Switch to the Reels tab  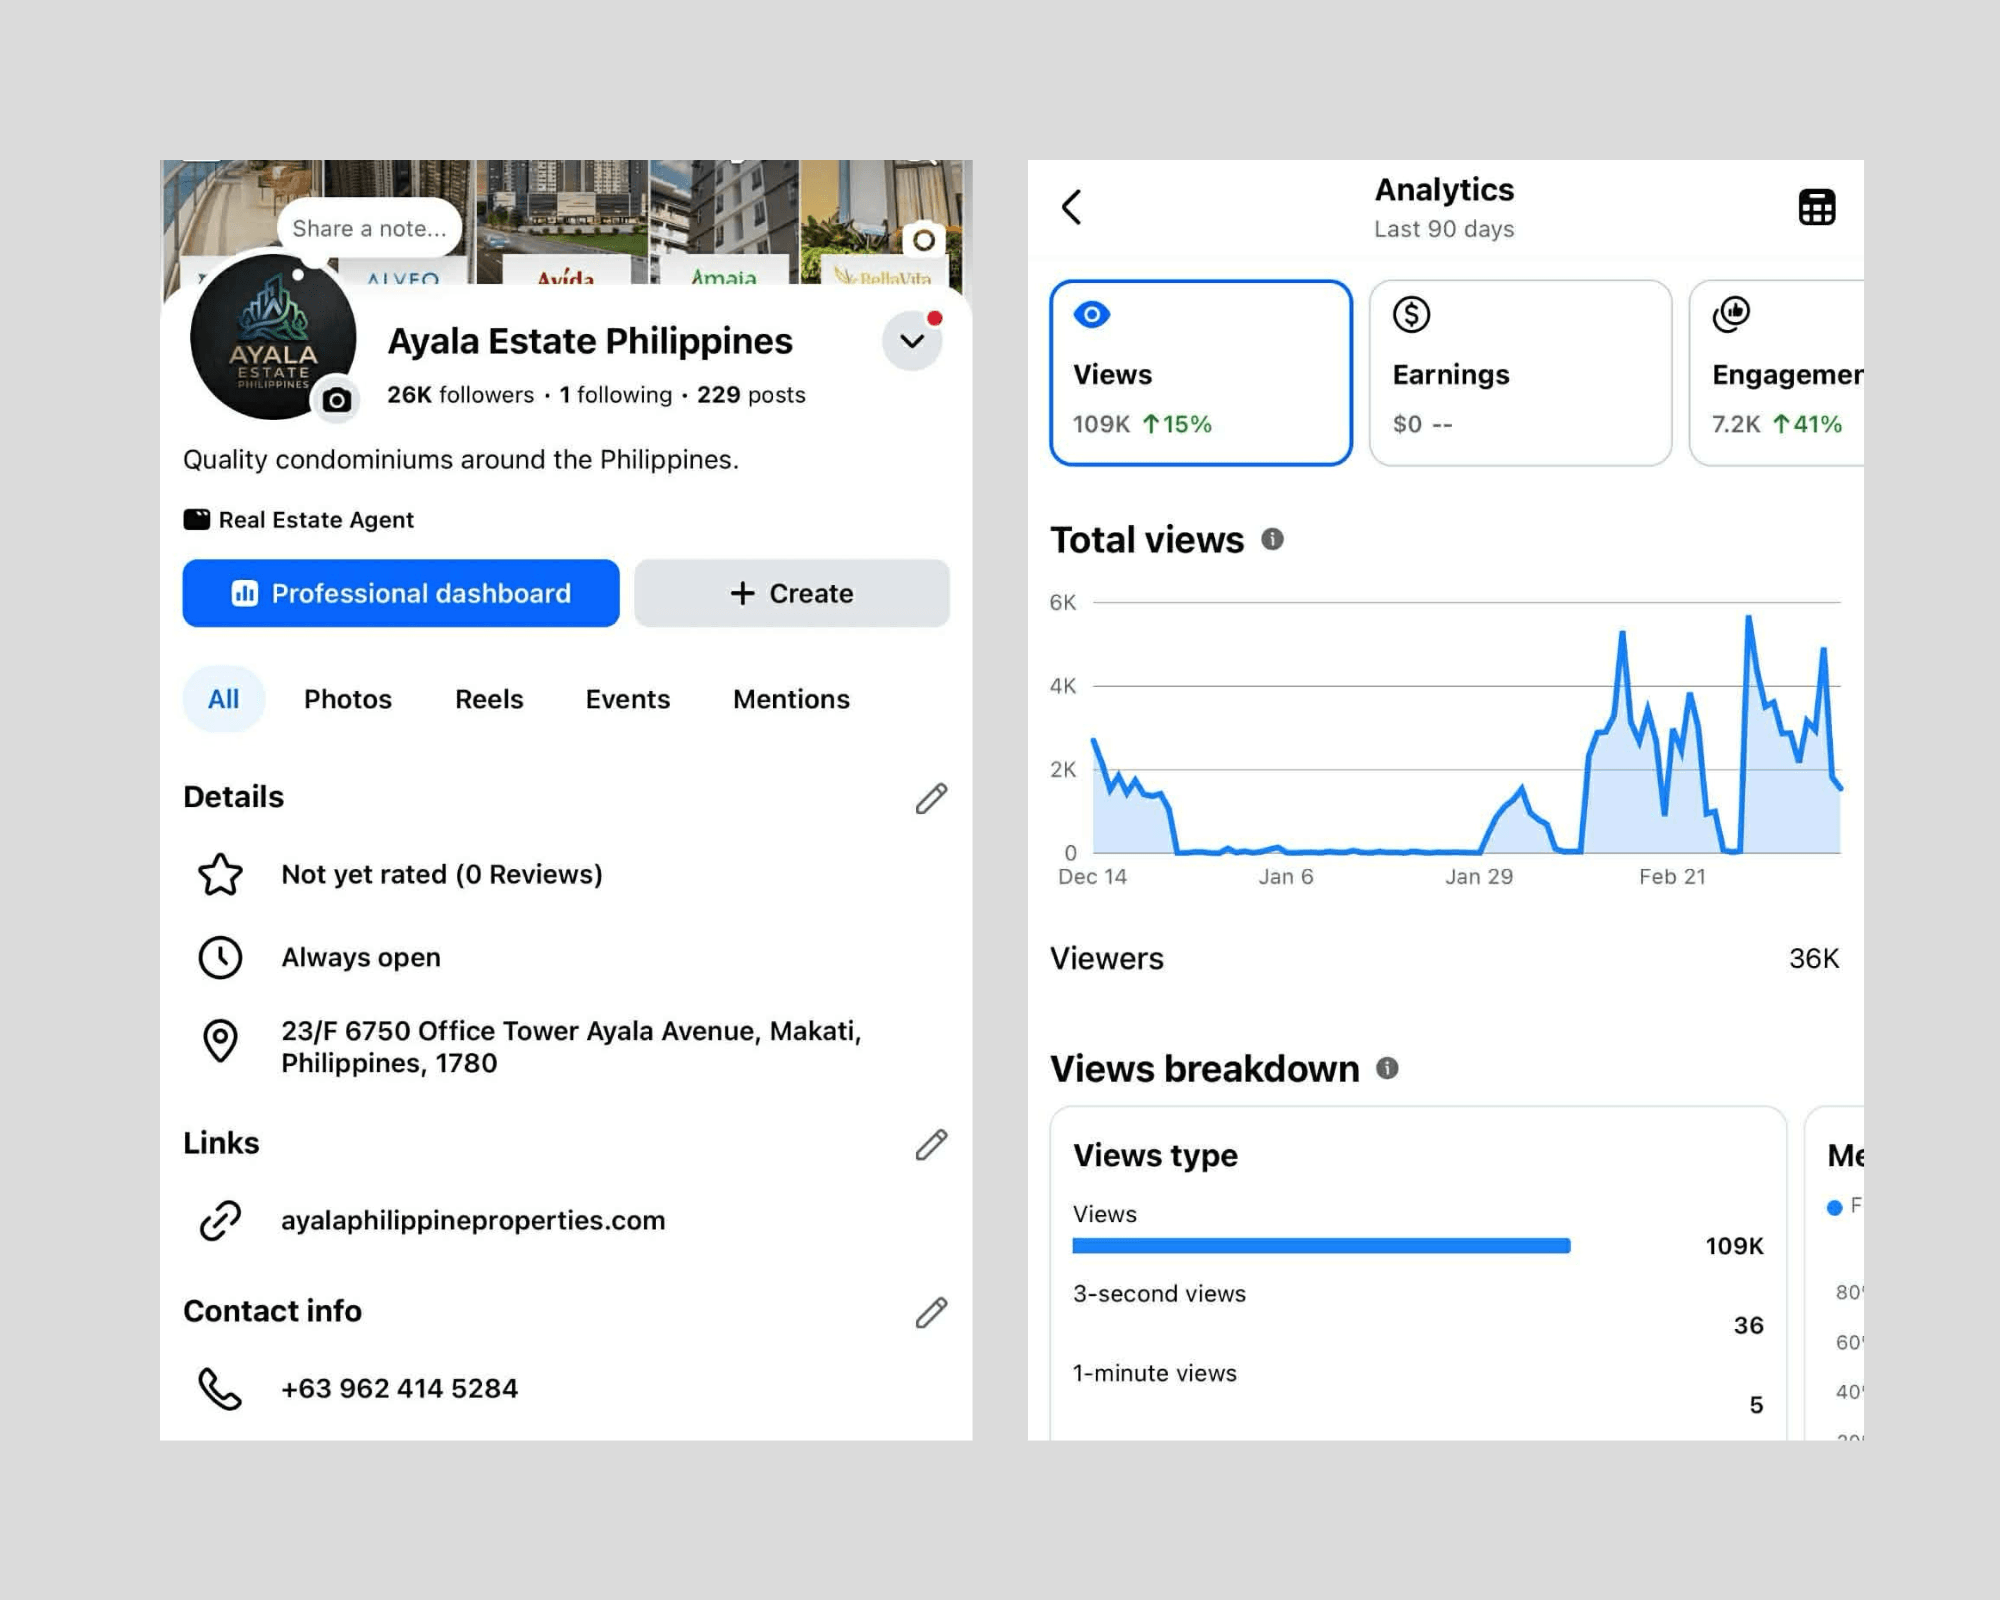pos(489,699)
